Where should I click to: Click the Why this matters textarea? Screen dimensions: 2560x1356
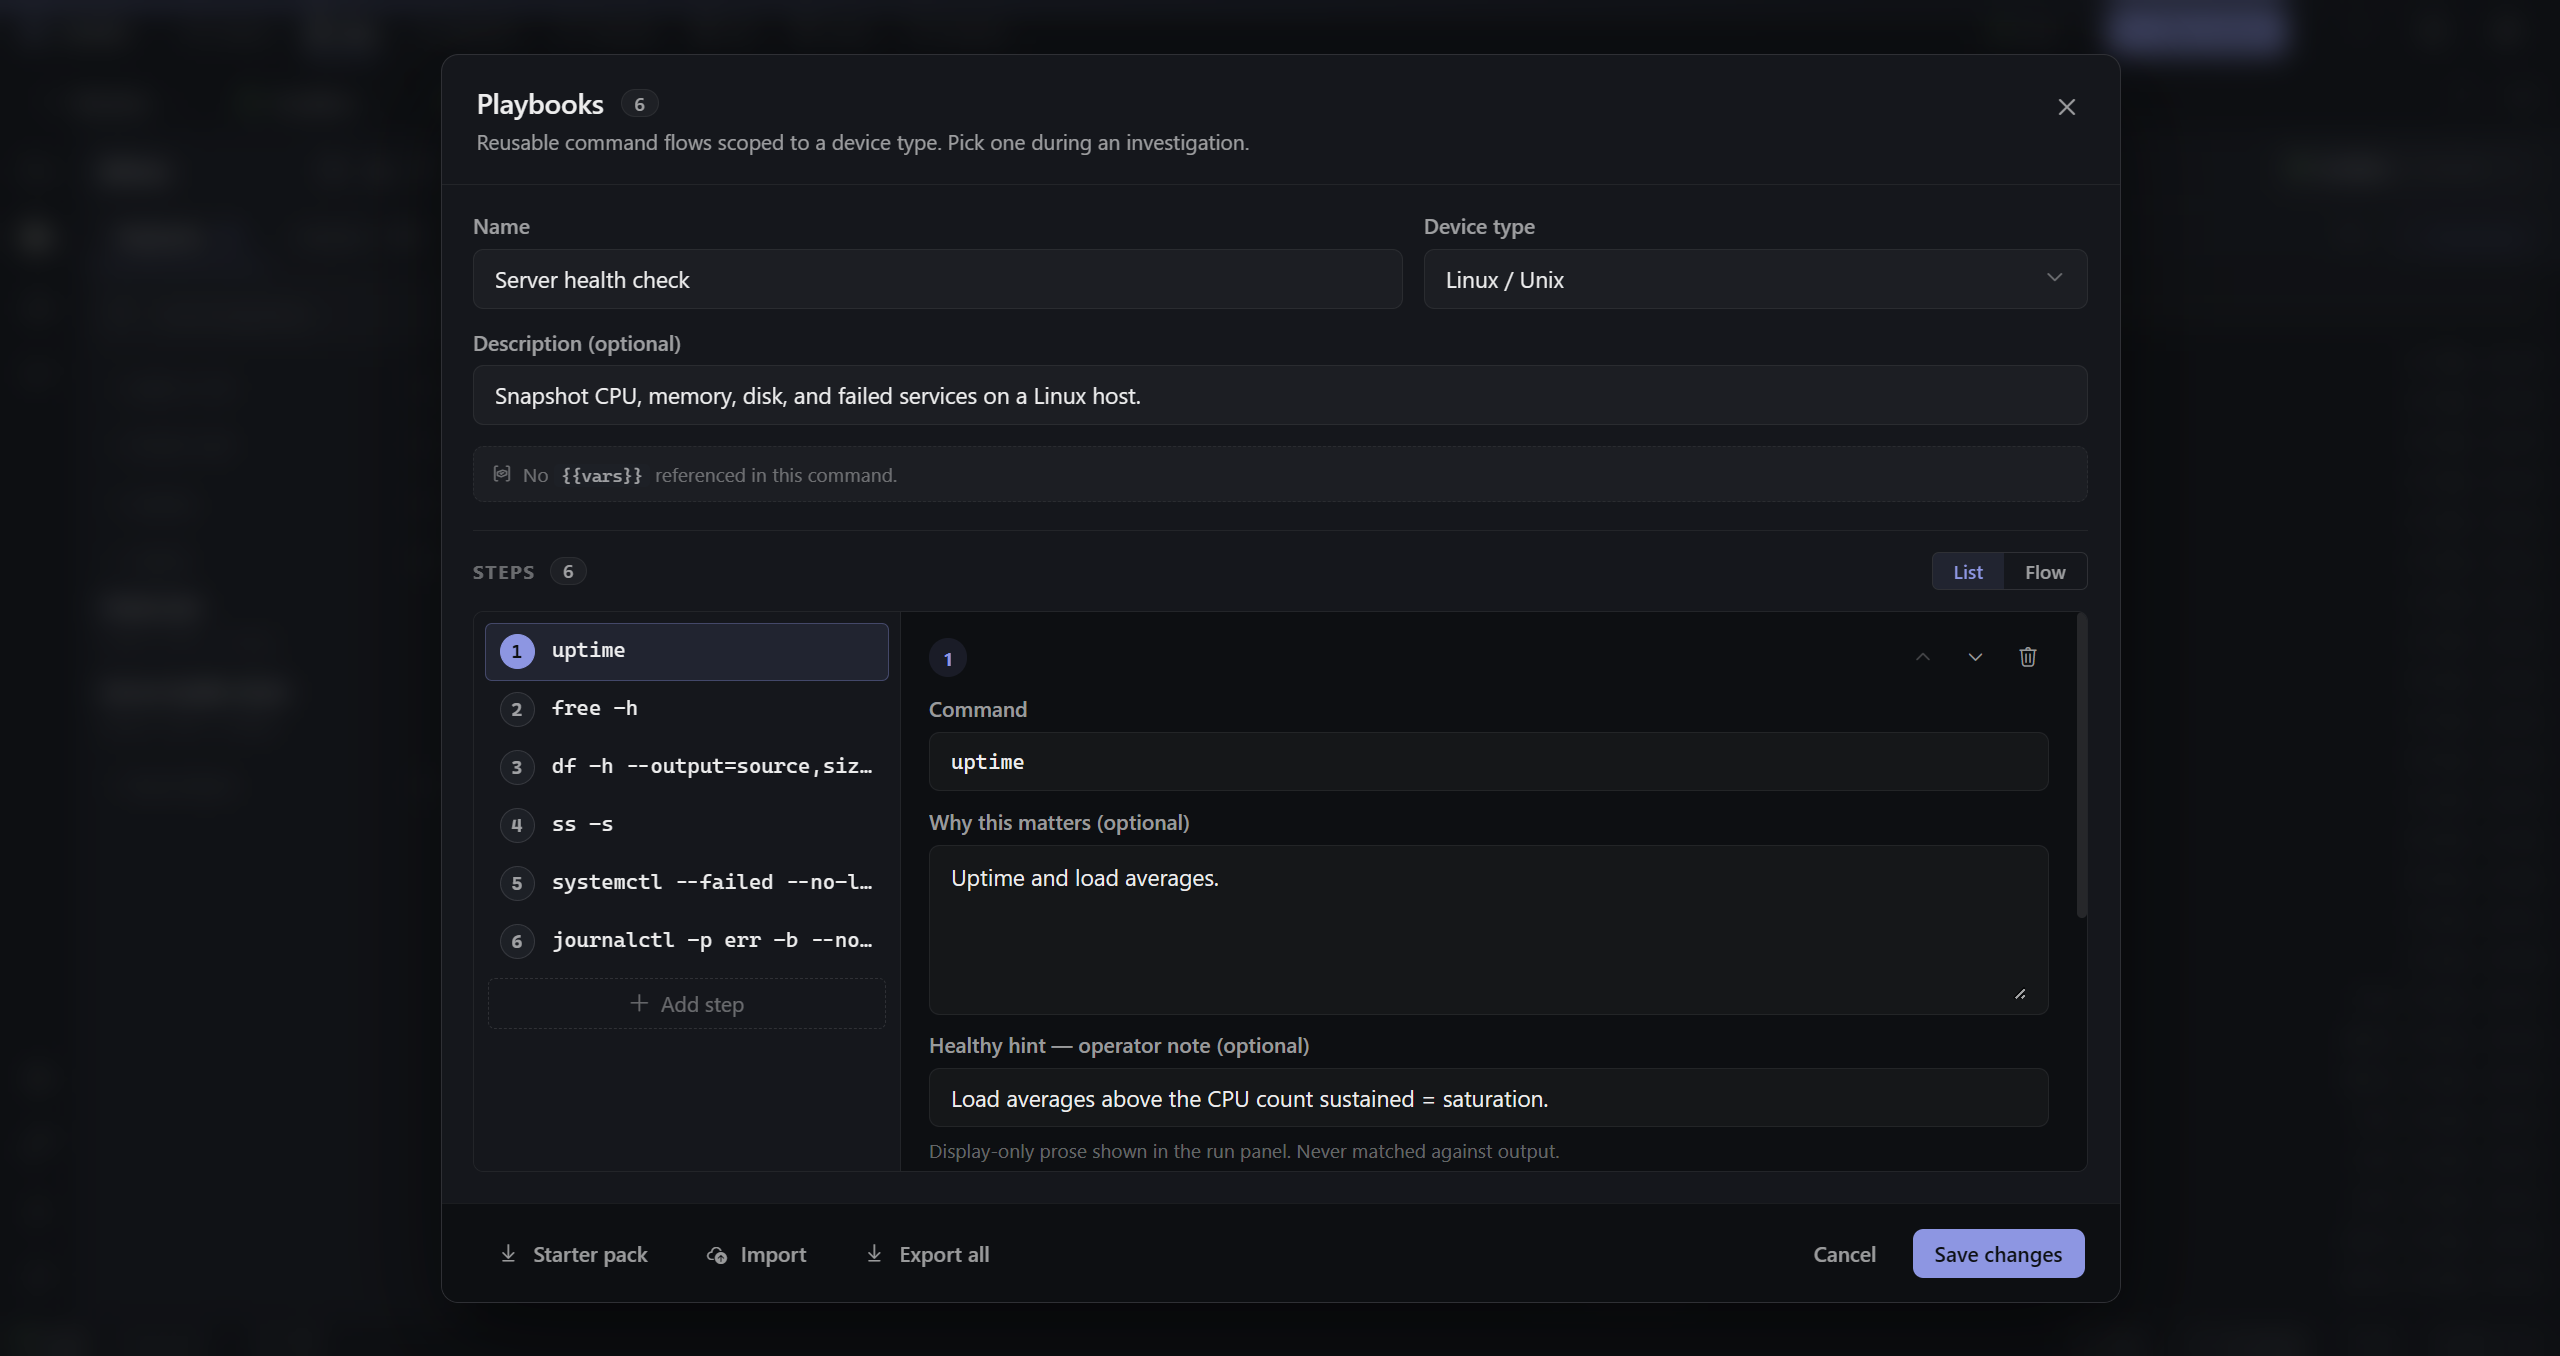pos(1488,929)
